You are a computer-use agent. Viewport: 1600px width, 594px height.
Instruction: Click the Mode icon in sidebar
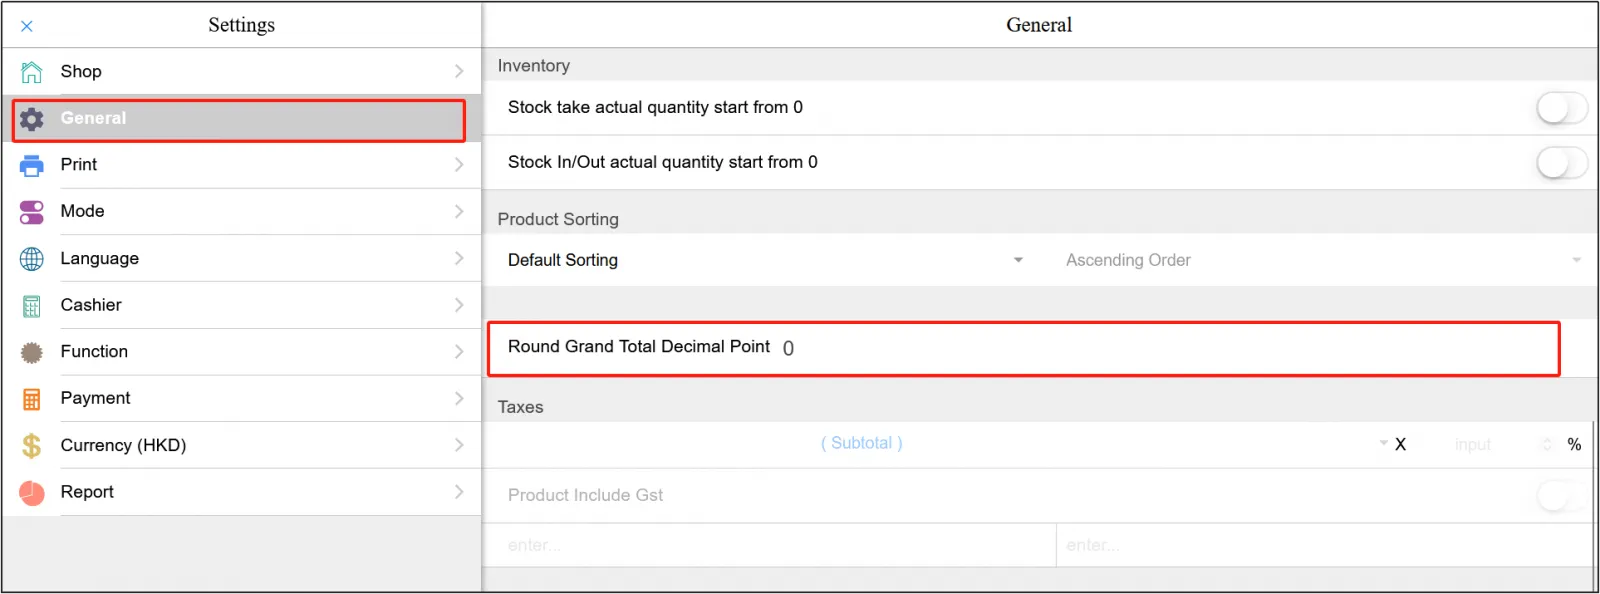click(x=31, y=211)
